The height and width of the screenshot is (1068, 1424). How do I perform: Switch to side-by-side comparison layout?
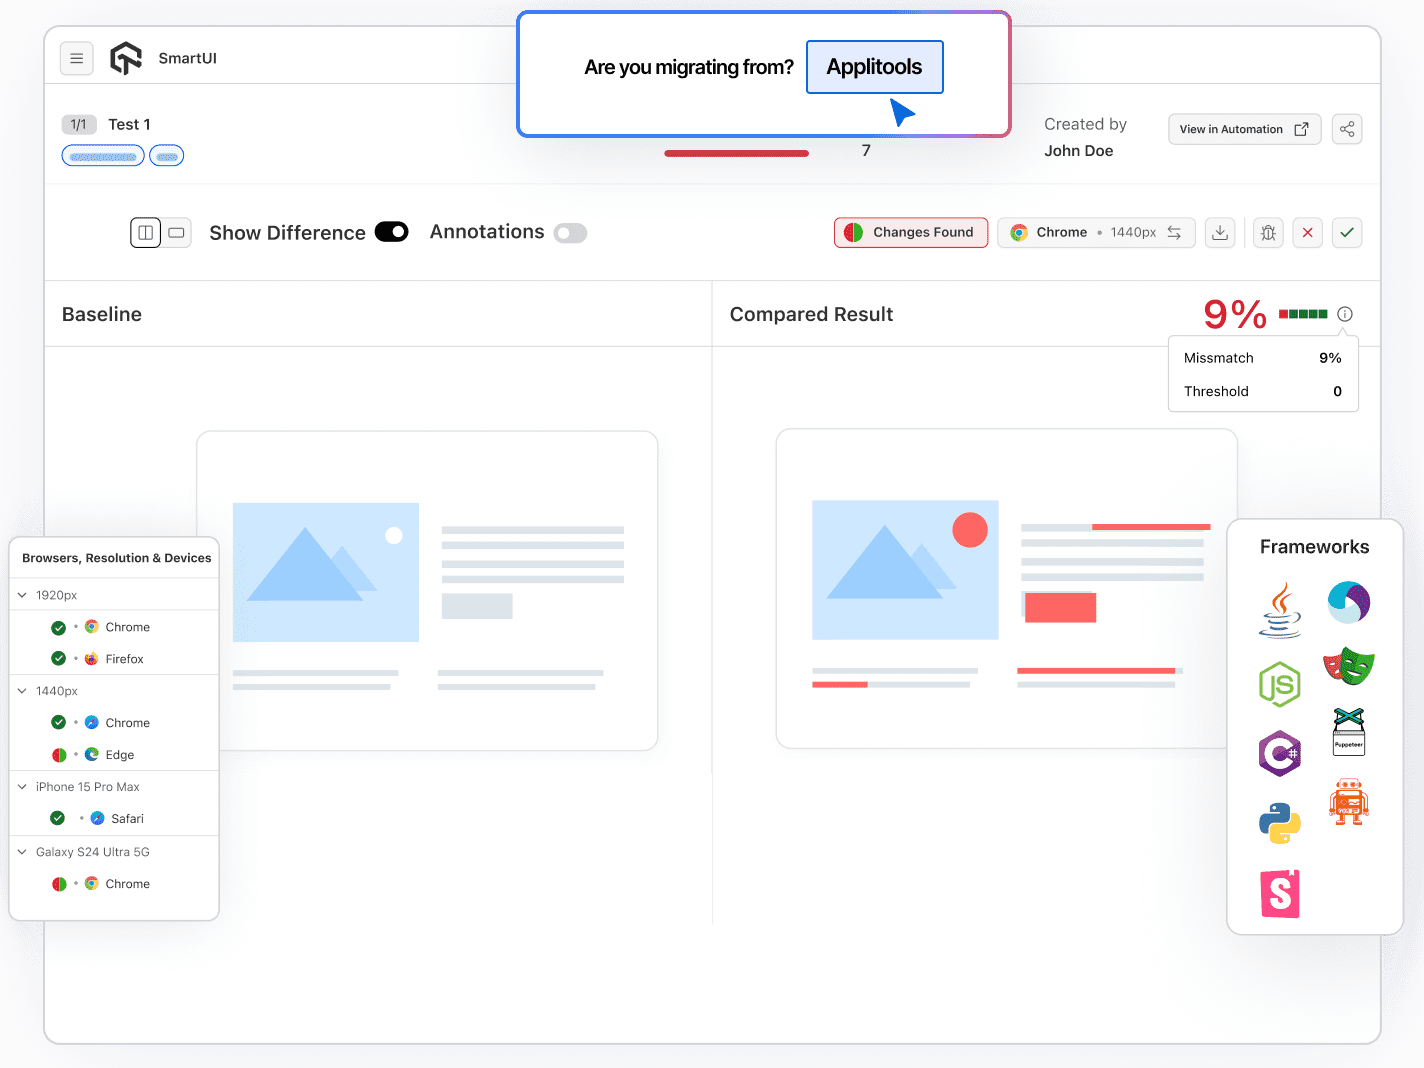point(146,233)
